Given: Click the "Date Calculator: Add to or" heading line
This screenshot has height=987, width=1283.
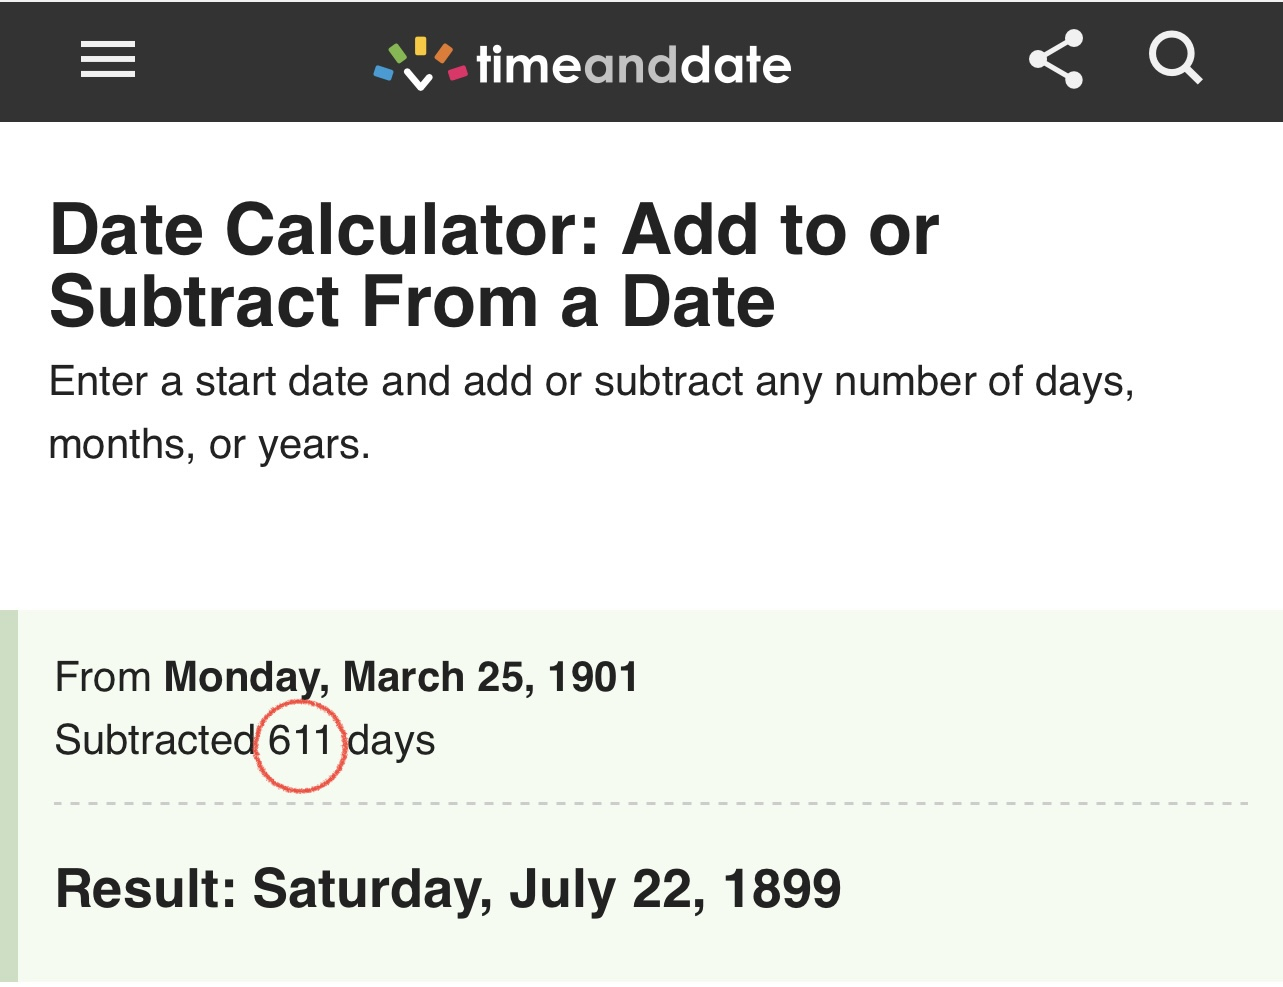Looking at the screenshot, I should (x=494, y=230).
